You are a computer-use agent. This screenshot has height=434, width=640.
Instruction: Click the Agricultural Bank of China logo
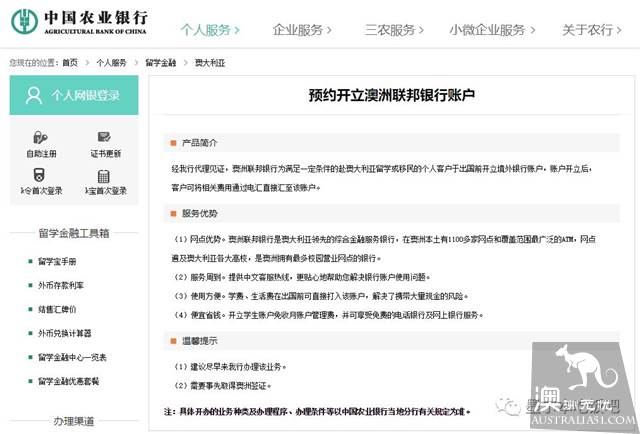pyautogui.click(x=79, y=22)
